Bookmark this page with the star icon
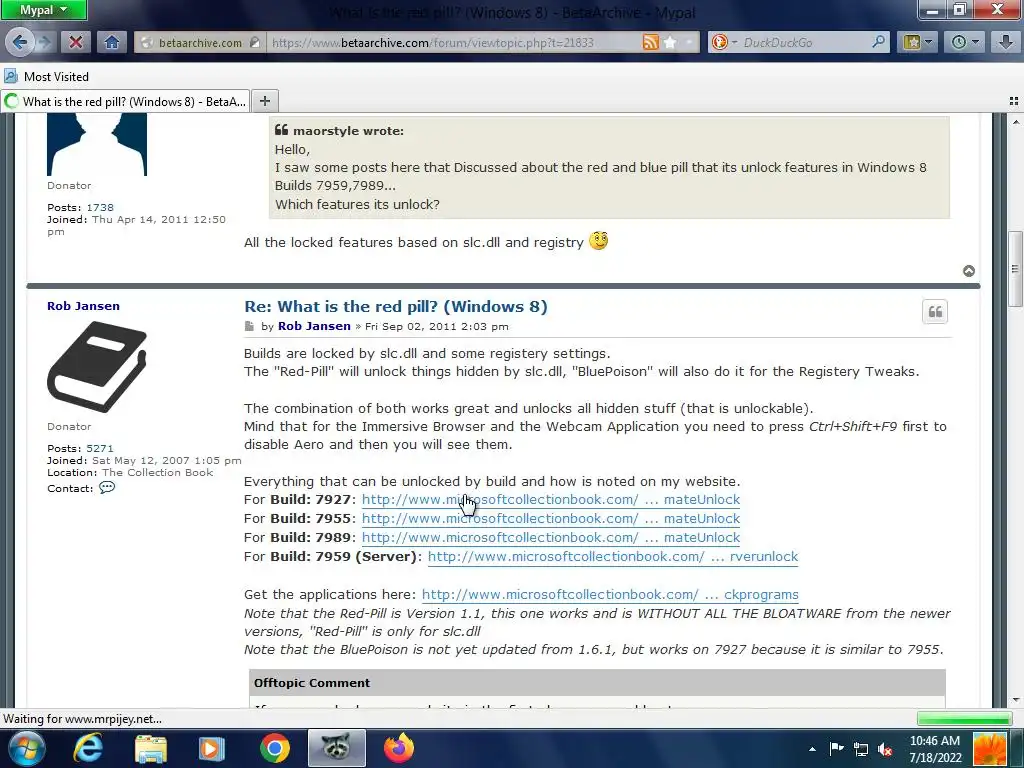 pos(670,42)
